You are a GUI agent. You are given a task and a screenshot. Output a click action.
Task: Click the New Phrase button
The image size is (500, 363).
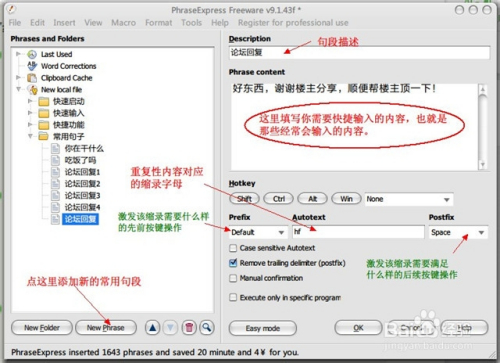pos(106,328)
